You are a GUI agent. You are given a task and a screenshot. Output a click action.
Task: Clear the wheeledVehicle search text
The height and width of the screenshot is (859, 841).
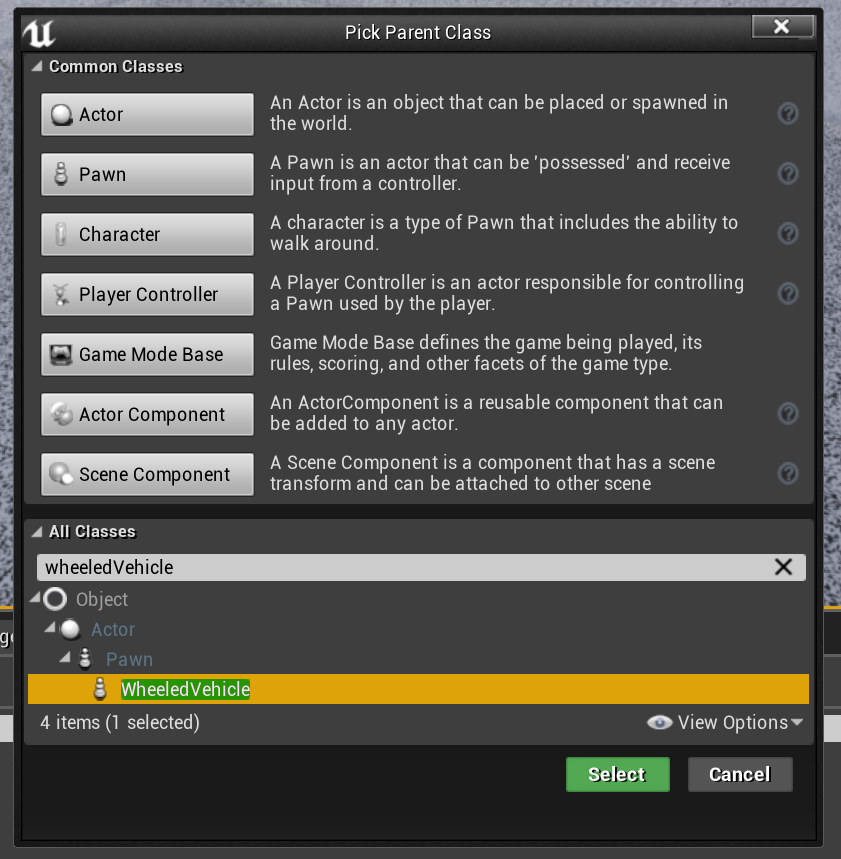(x=783, y=567)
